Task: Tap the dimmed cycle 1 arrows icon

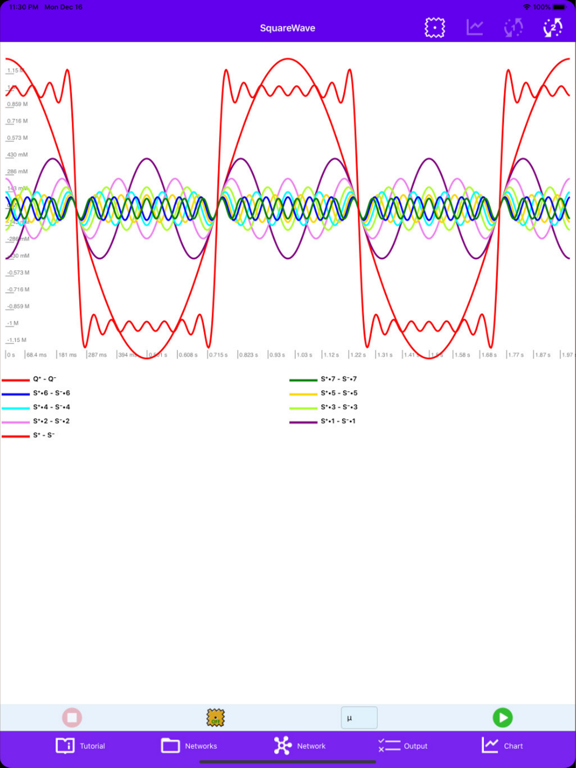Action: click(x=513, y=27)
